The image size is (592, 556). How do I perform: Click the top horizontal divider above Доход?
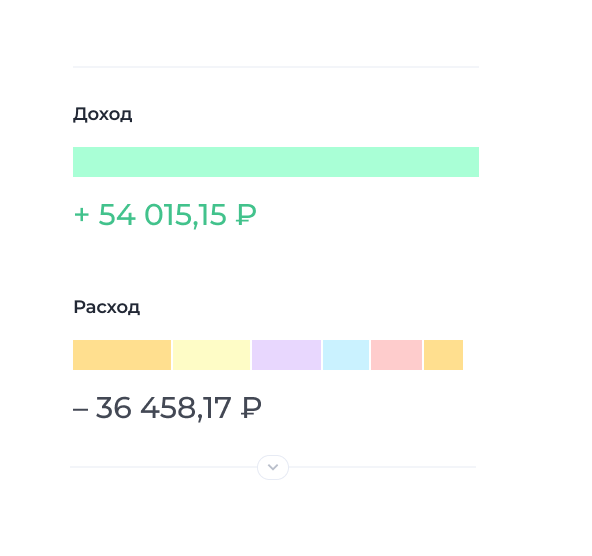point(276,67)
